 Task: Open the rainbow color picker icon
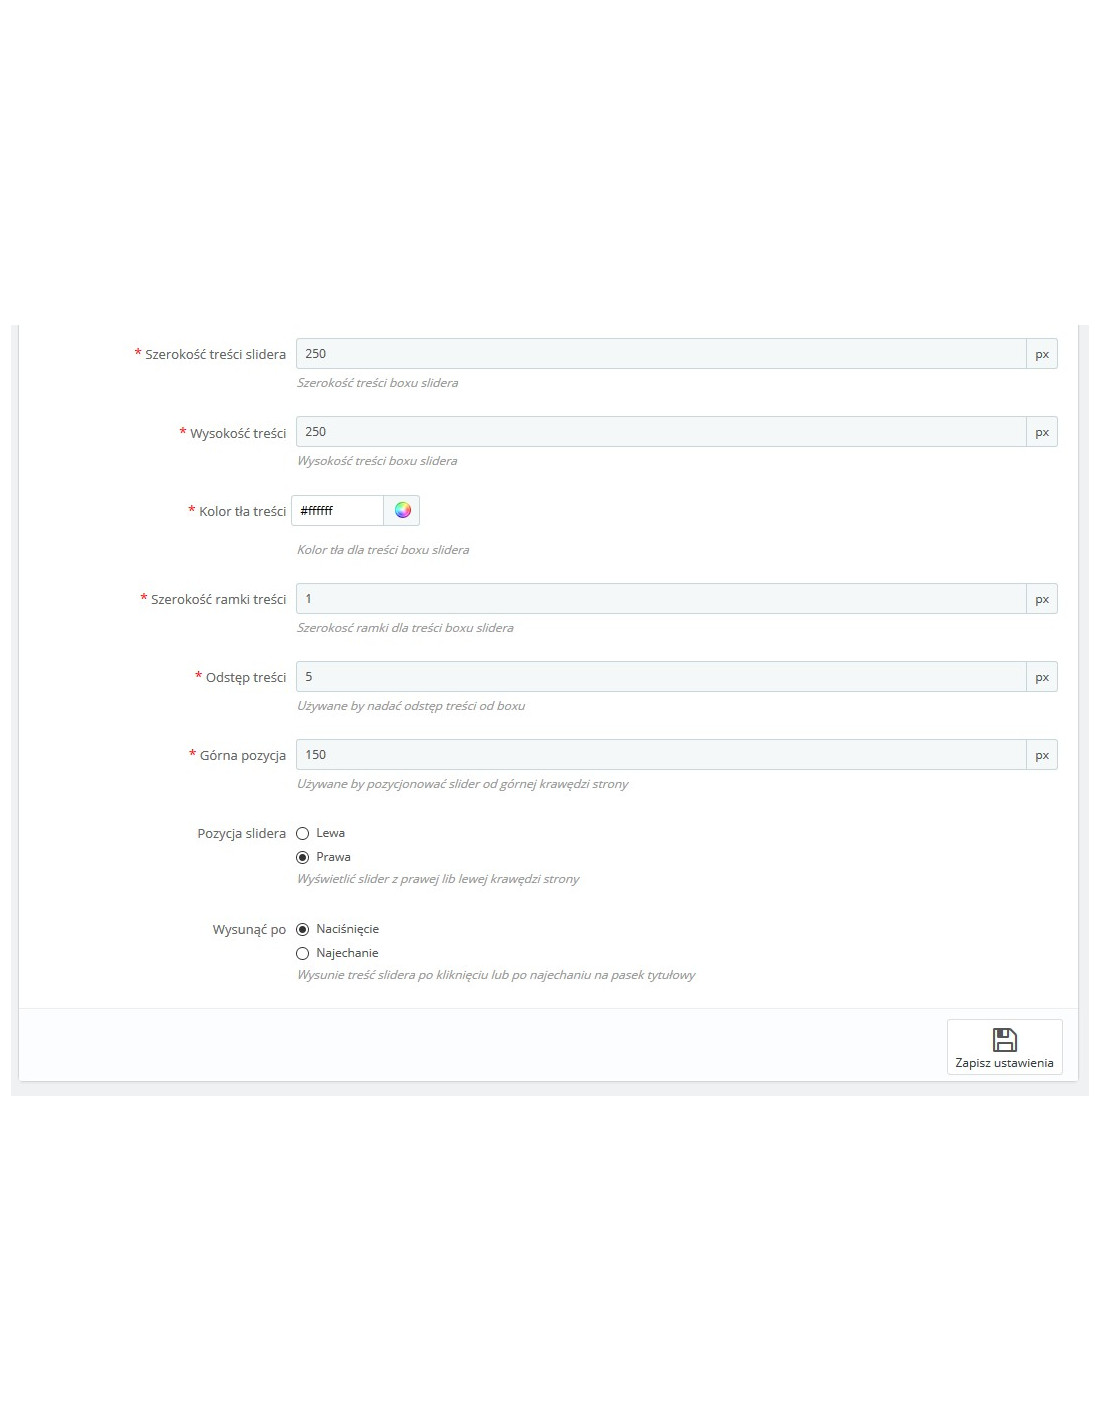tap(402, 510)
